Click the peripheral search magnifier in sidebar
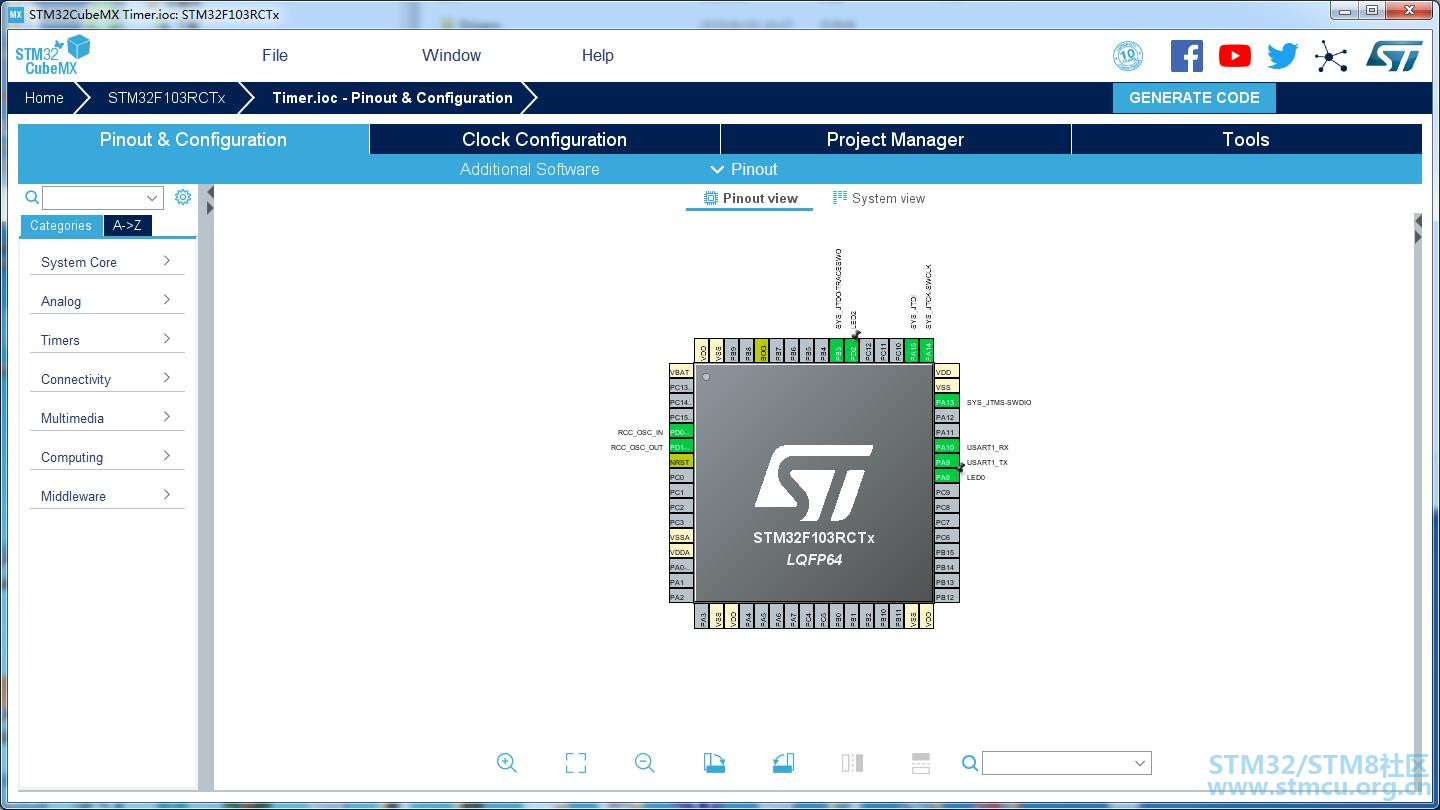 click(32, 197)
